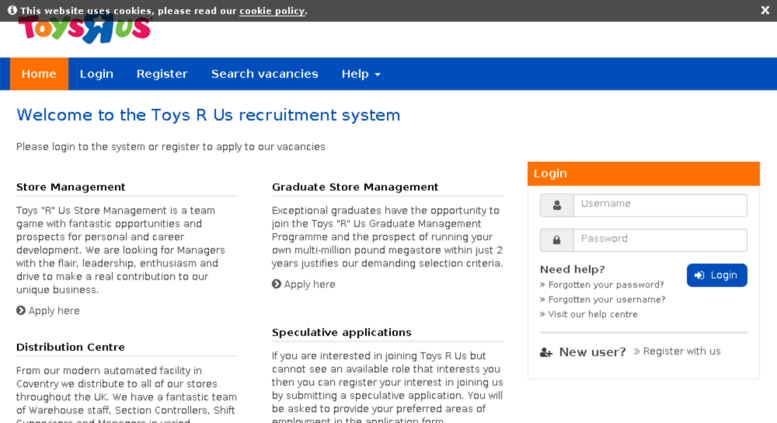The image size is (777, 423).
Task: Open Forgotten your password link
Action: point(606,285)
